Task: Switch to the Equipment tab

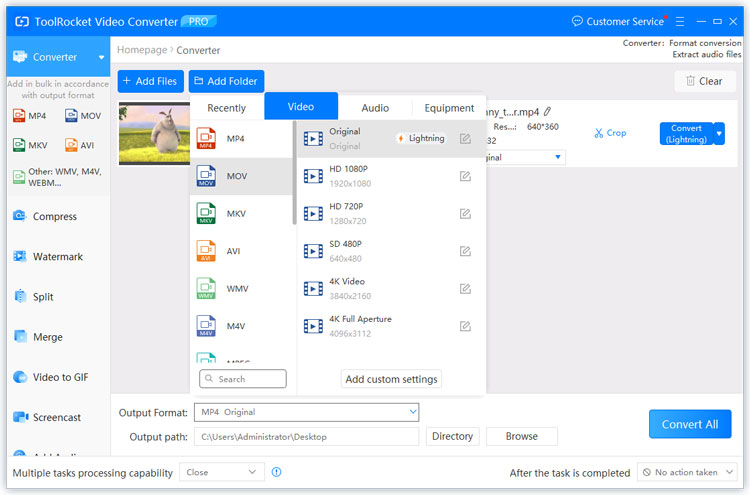Action: (449, 108)
